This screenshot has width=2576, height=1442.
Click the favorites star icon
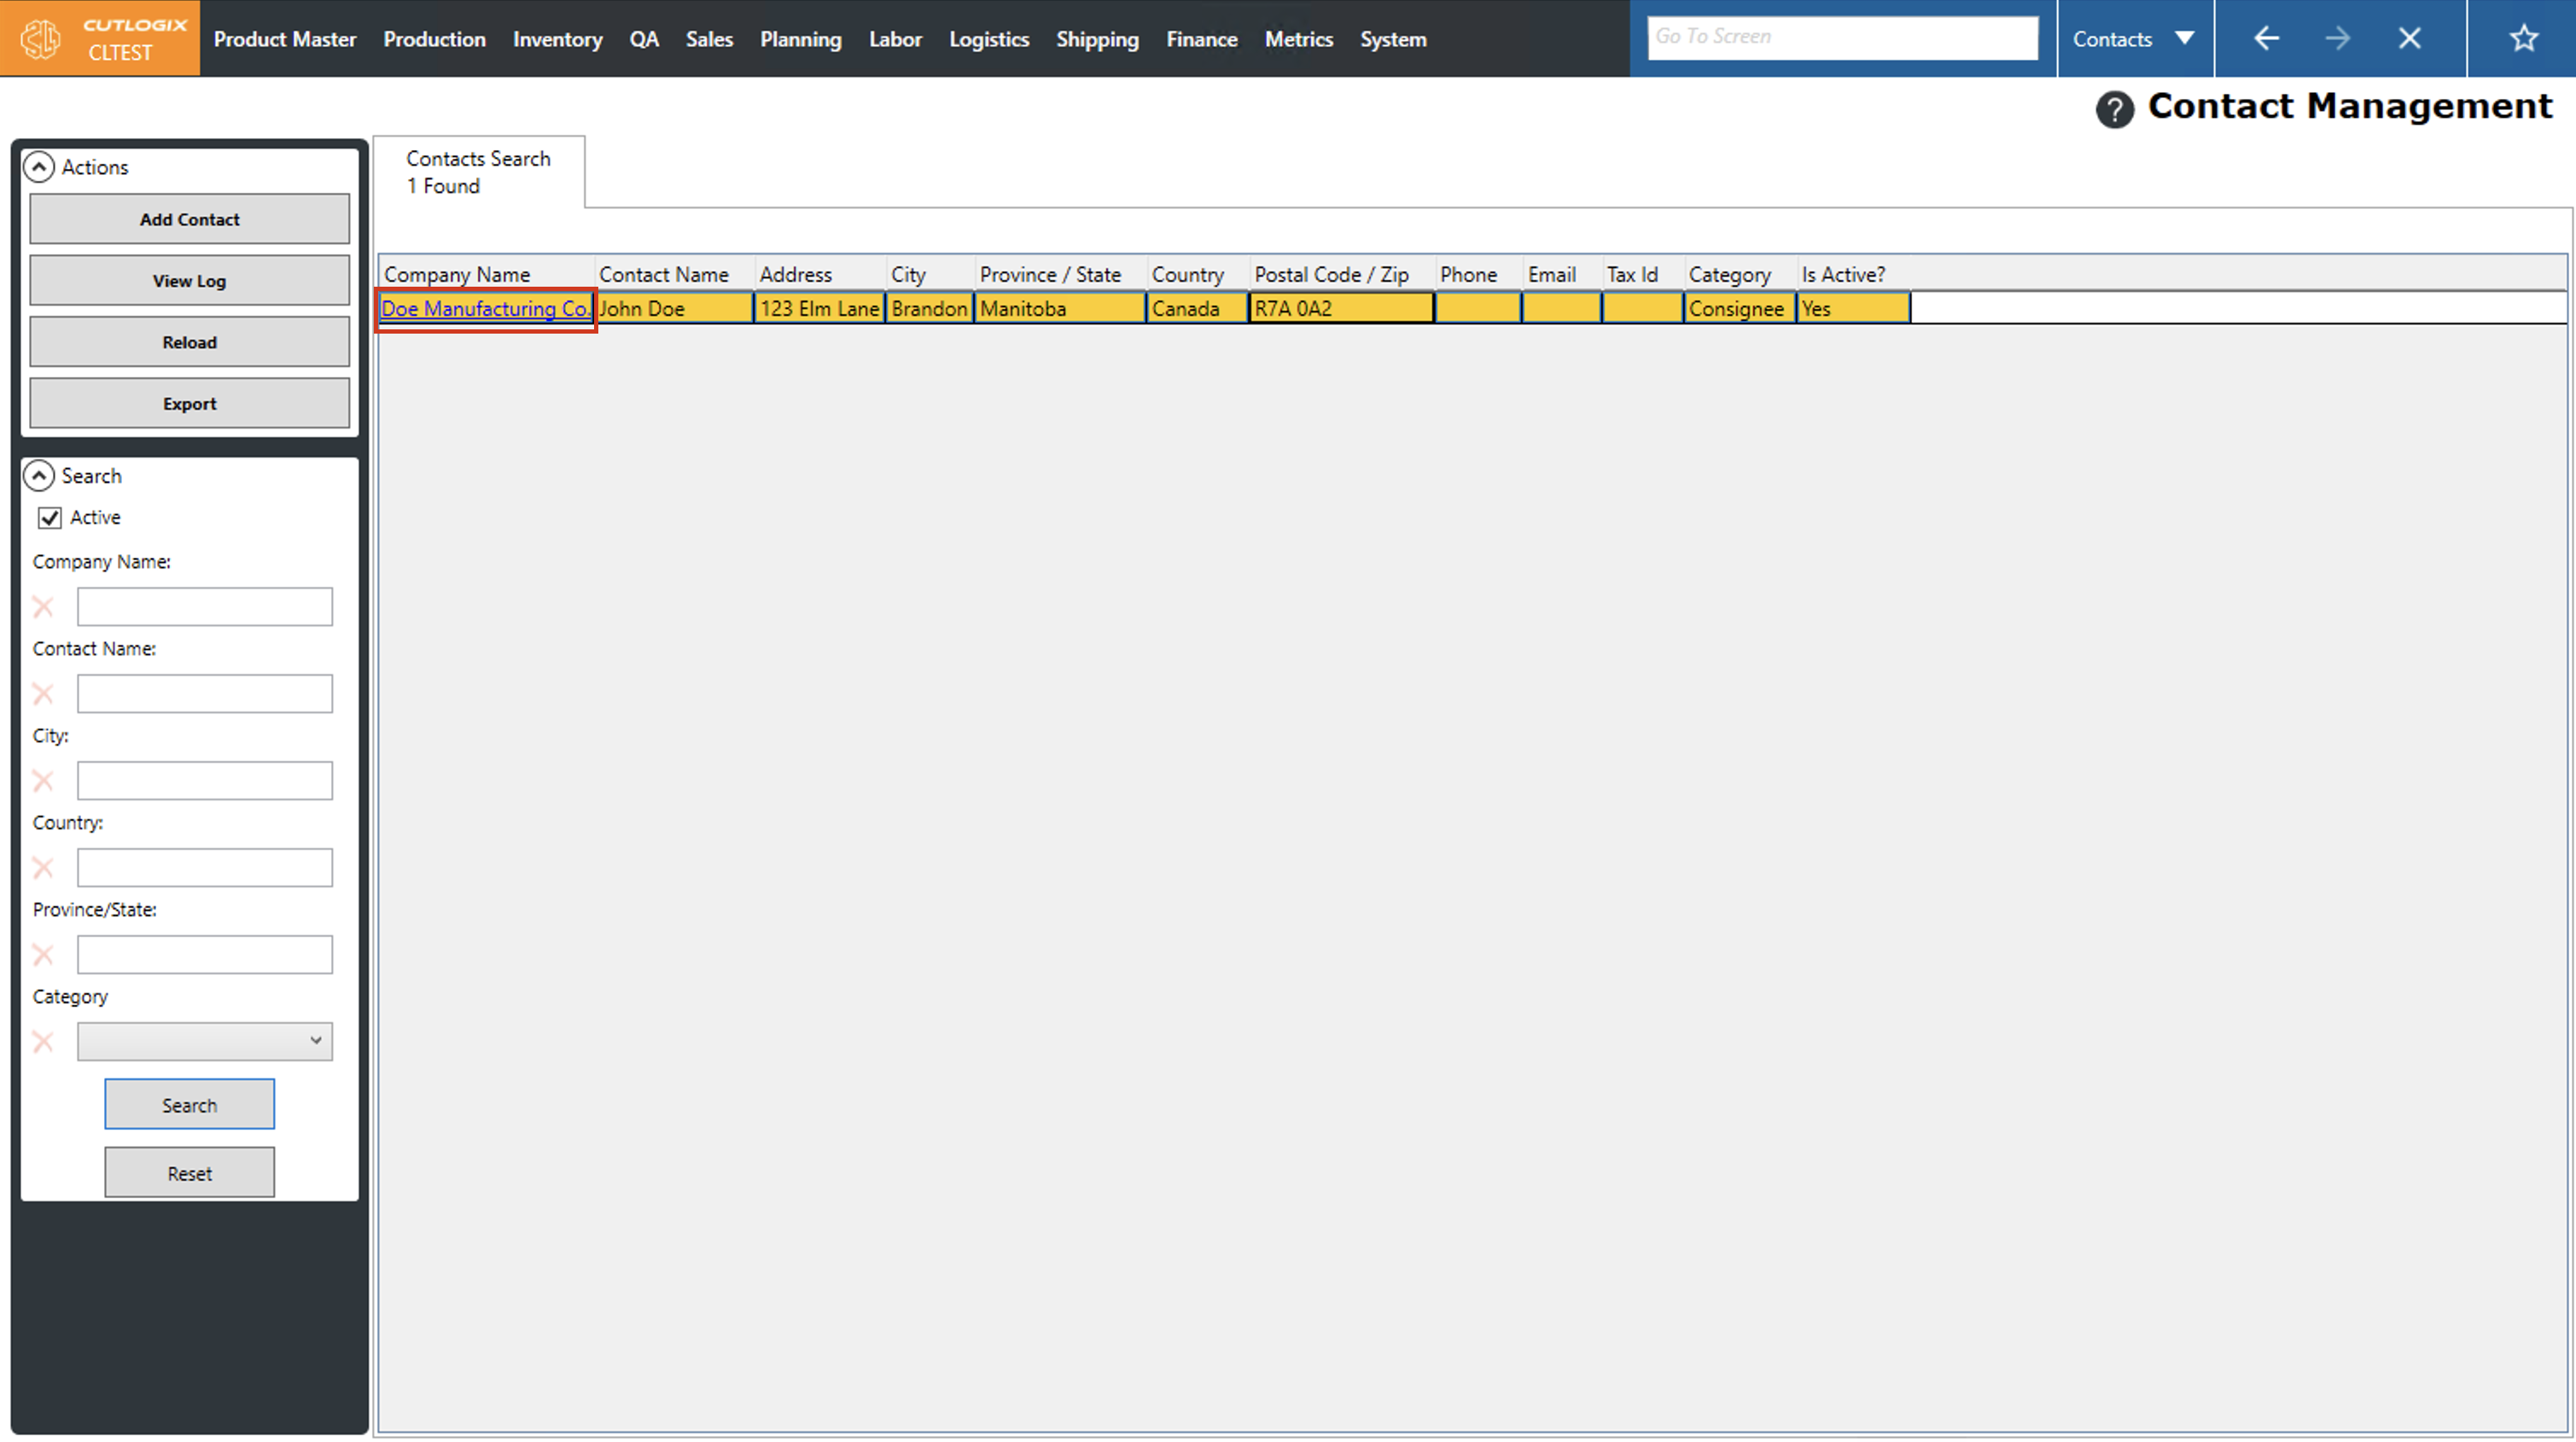(x=2523, y=39)
